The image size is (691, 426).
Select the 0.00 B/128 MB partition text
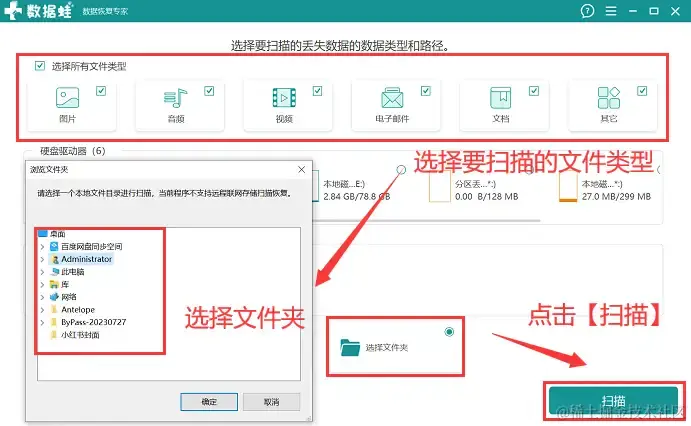point(487,196)
